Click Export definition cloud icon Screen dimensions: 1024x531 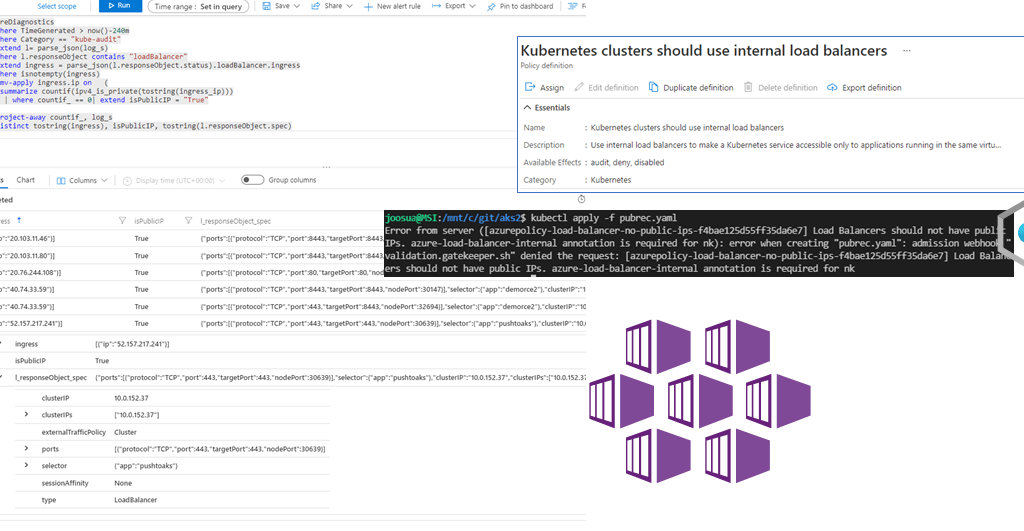pyautogui.click(x=832, y=87)
